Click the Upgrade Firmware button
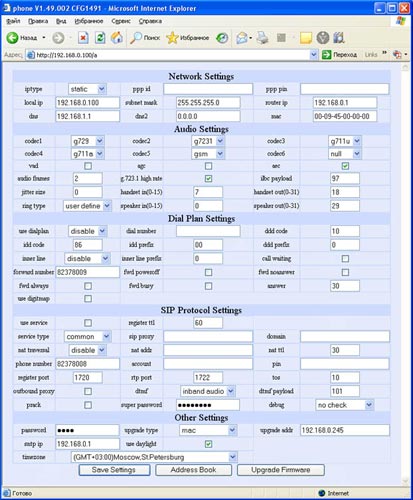This screenshot has width=413, height=500. tap(281, 470)
